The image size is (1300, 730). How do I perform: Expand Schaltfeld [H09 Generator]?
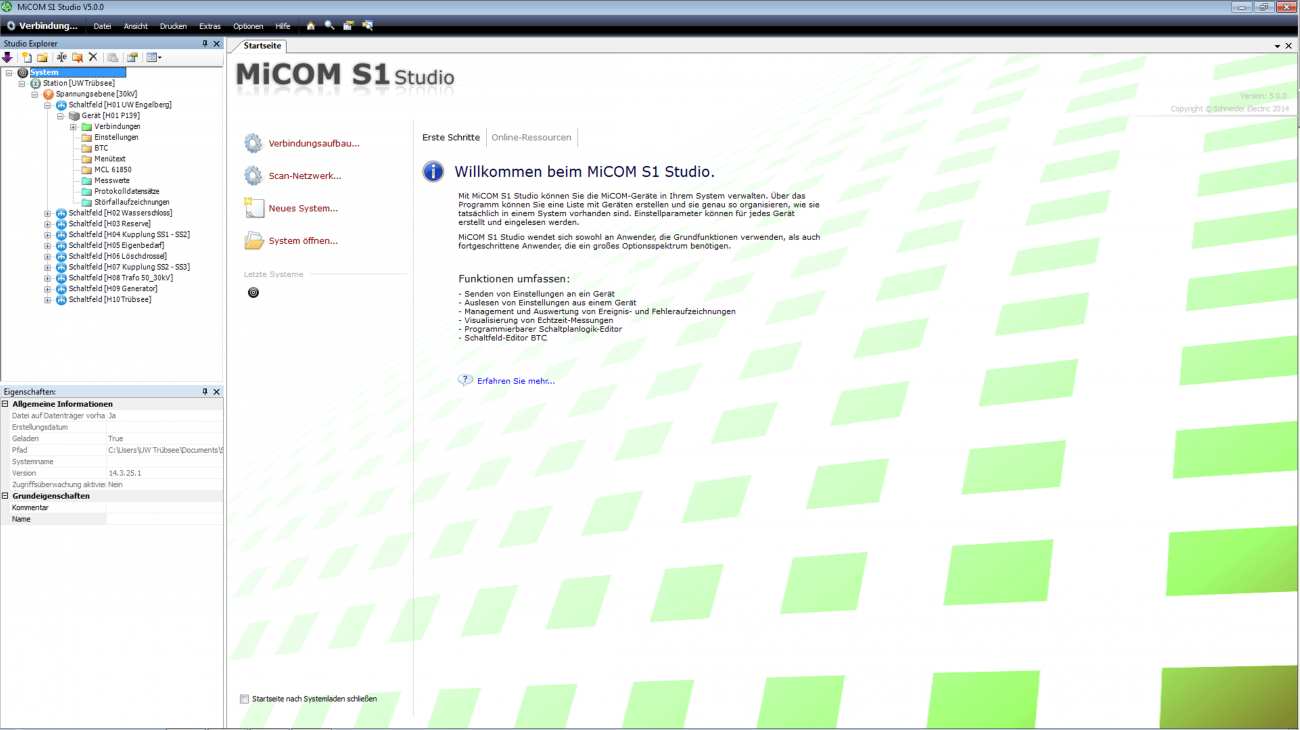[48, 289]
